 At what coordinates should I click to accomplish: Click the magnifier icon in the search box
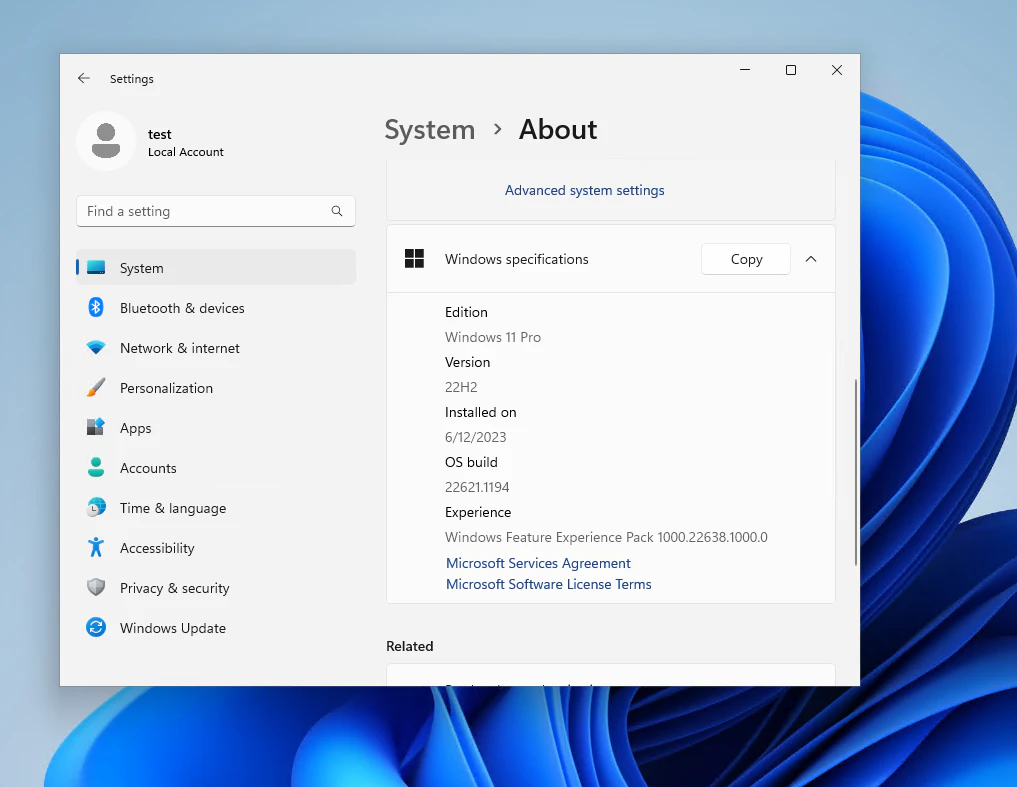pos(337,211)
